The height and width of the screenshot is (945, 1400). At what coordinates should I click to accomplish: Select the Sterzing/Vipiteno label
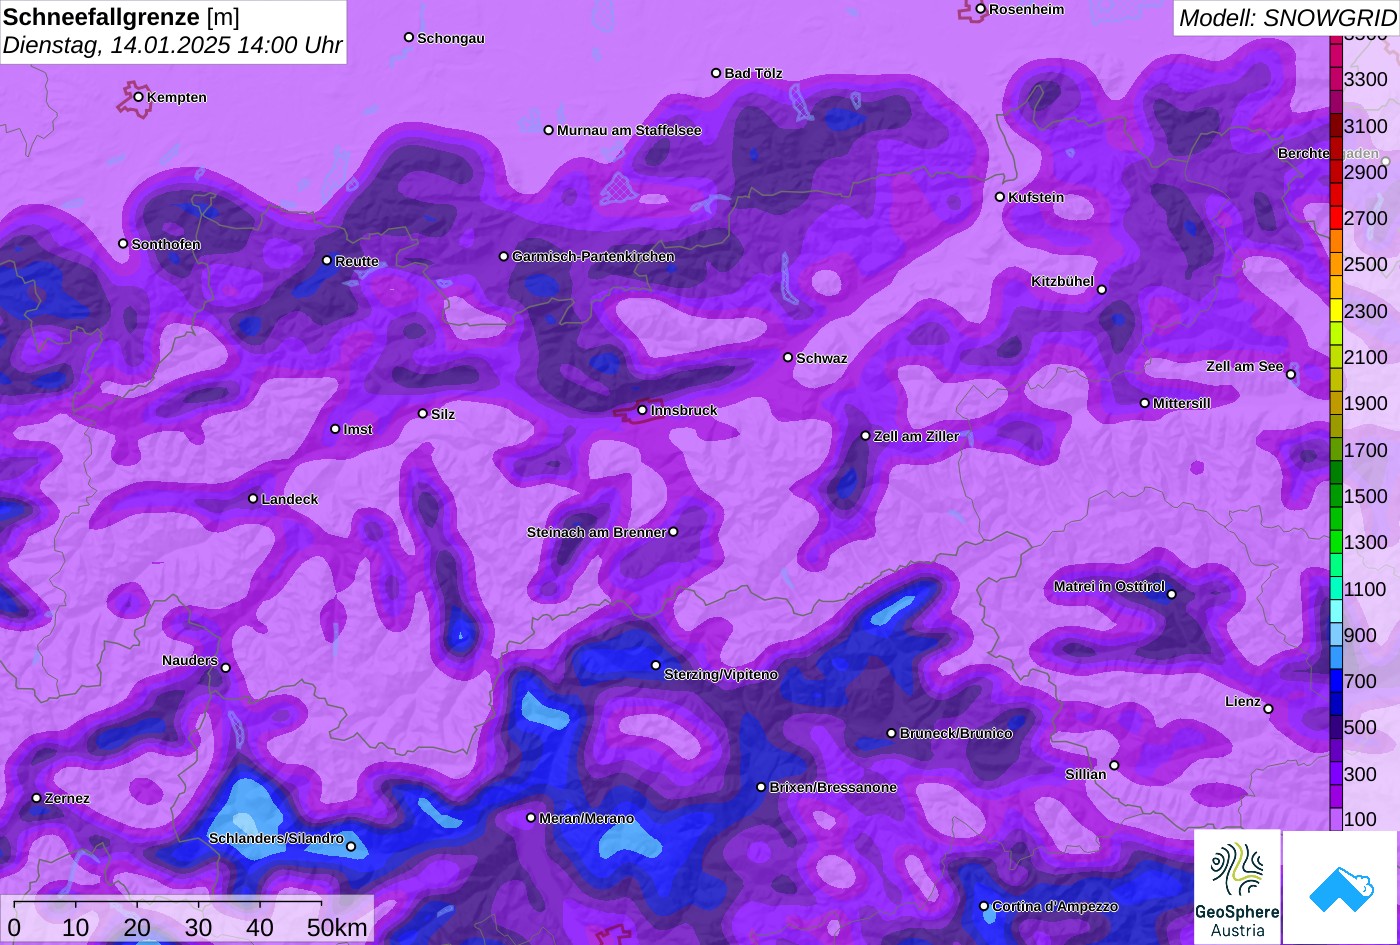[721, 675]
